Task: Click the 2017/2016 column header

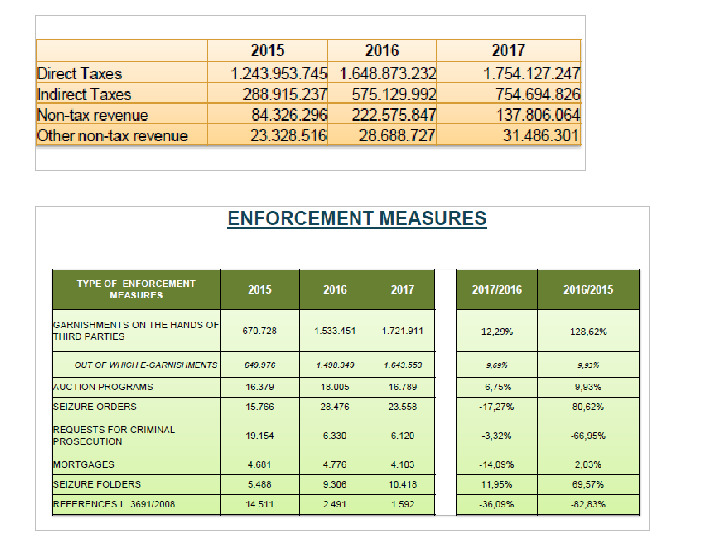Action: pos(497,290)
